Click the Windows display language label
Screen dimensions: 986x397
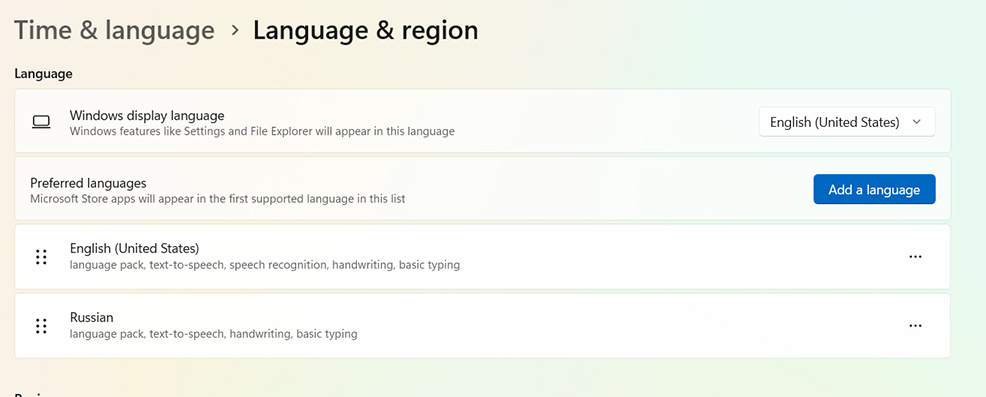click(x=147, y=116)
